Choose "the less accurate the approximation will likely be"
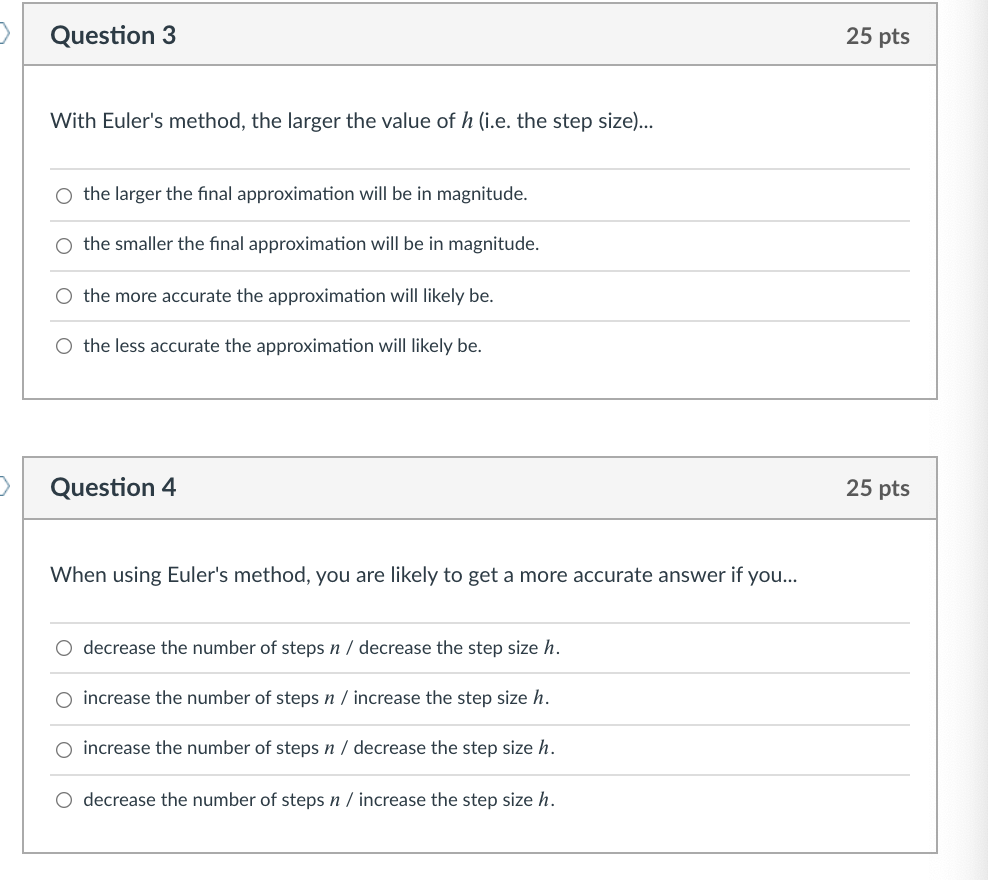988x880 pixels. (x=65, y=345)
